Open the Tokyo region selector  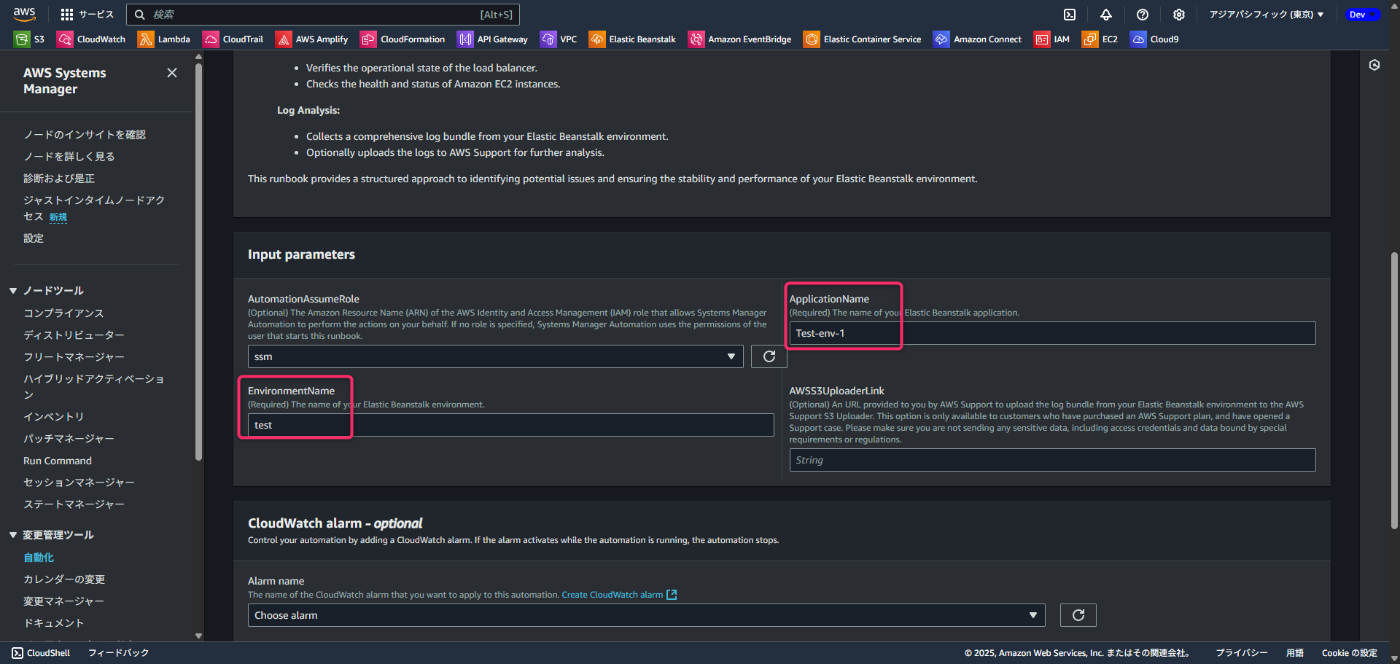(1266, 15)
